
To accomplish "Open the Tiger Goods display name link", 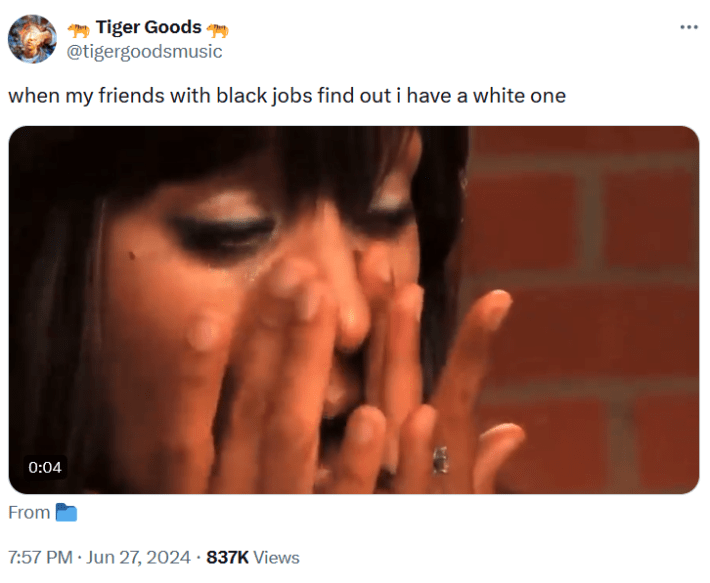I will 149,27.
